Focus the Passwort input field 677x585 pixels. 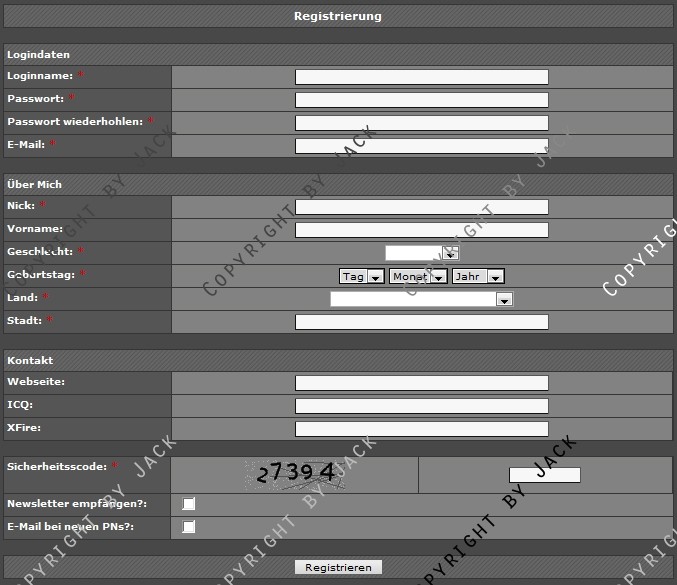421,100
